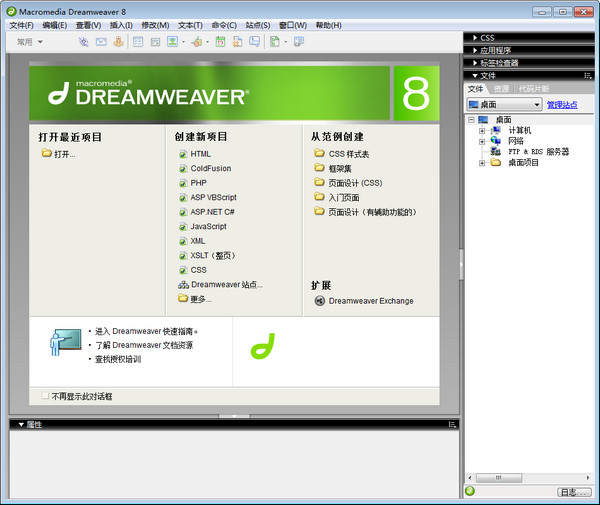Viewport: 600px width, 505px height.
Task: Click the Hyperlink icon in Insert toolbar
Action: point(84,42)
